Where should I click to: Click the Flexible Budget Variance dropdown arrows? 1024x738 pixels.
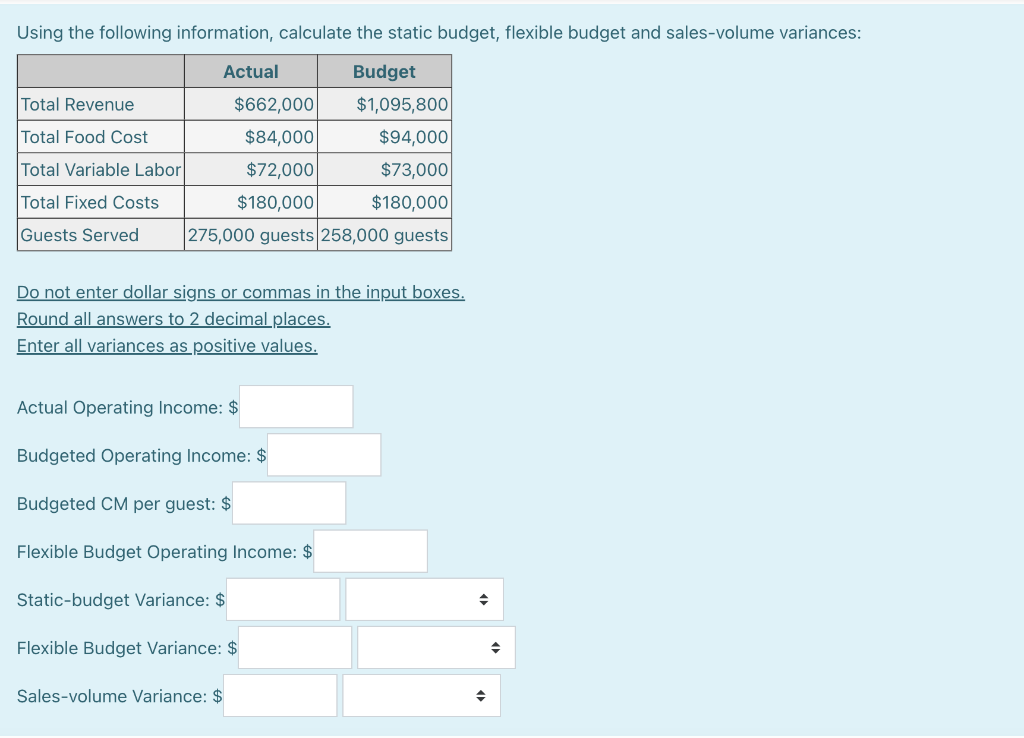(x=495, y=647)
